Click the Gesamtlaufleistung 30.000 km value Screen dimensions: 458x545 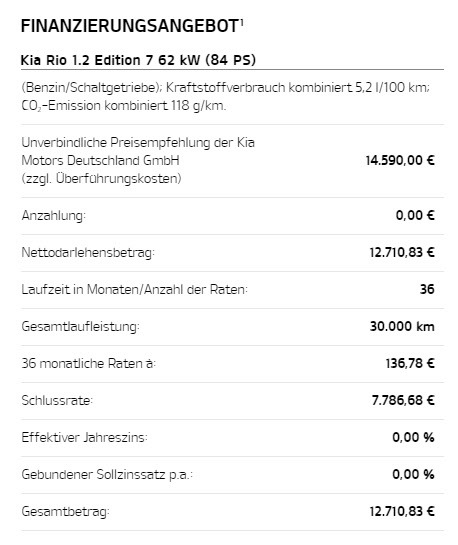[x=402, y=326]
